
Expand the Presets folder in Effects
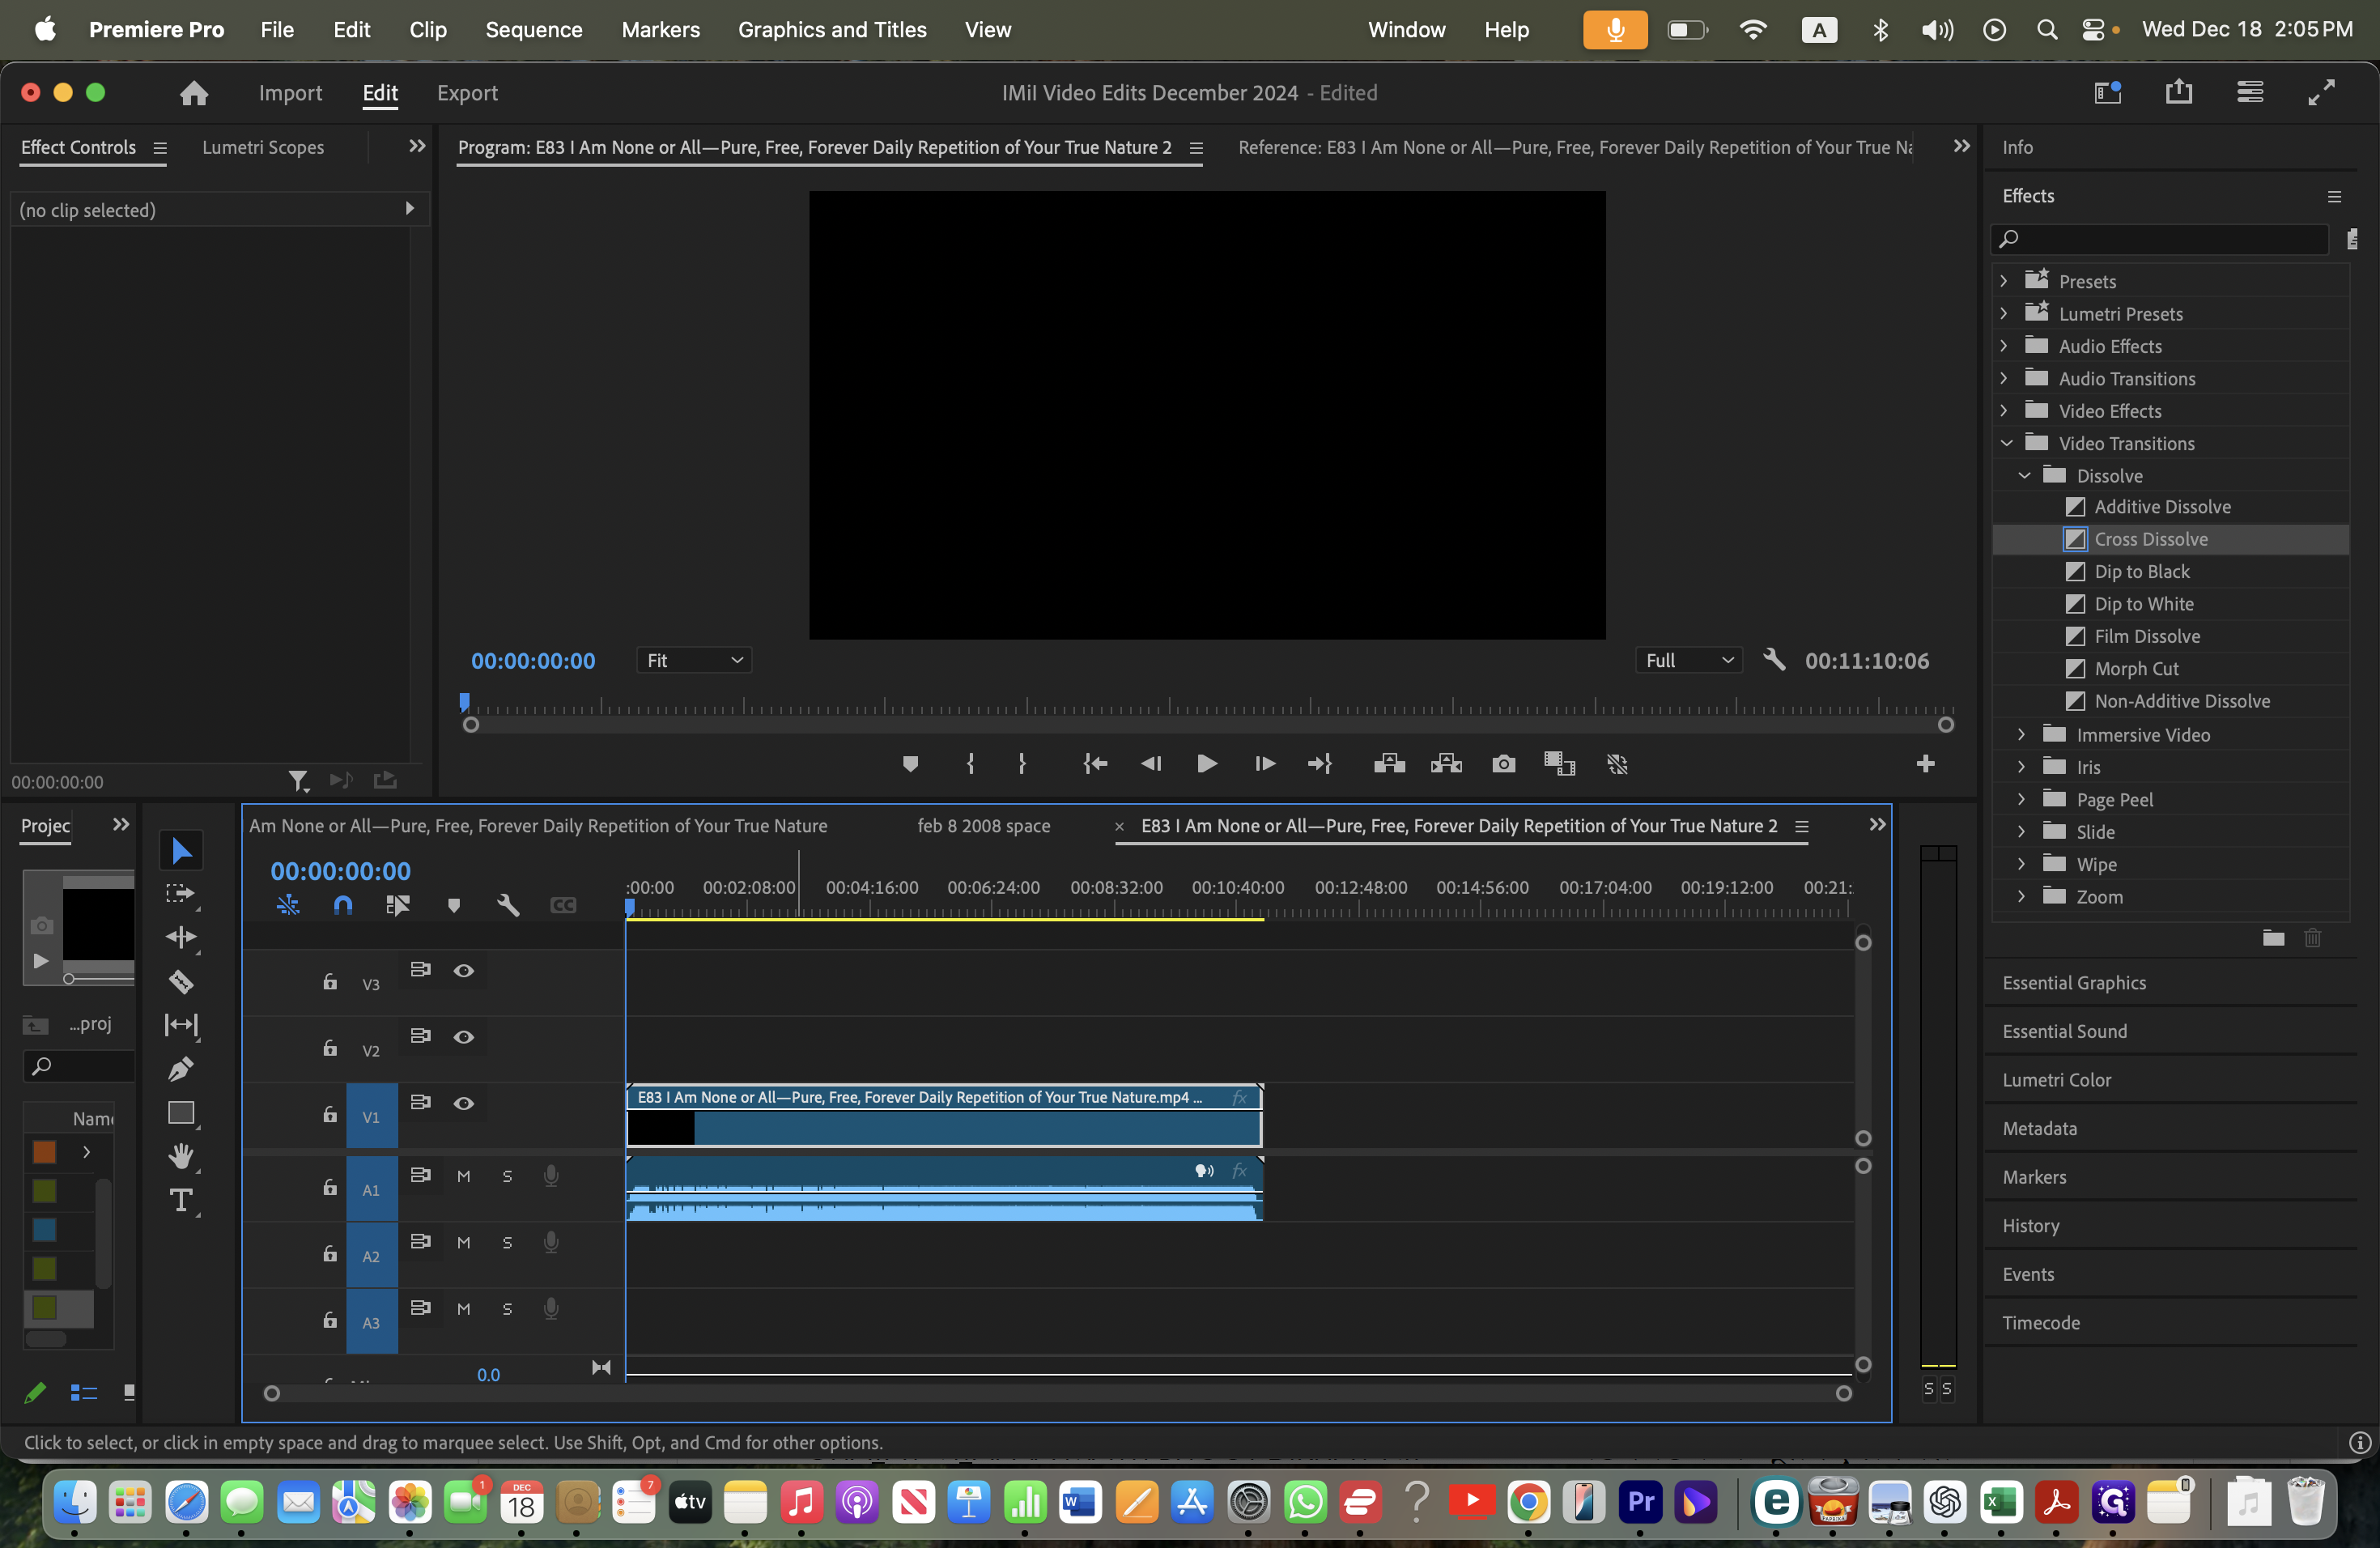pos(2004,281)
